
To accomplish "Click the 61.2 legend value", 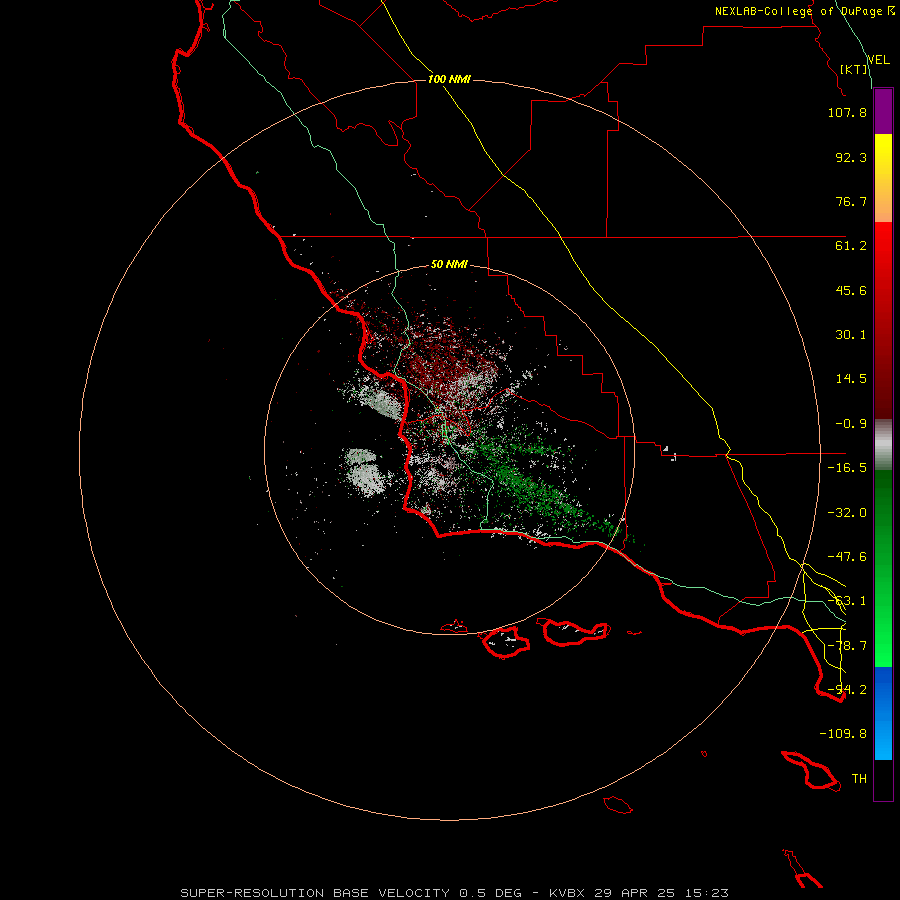I will 851,246.
